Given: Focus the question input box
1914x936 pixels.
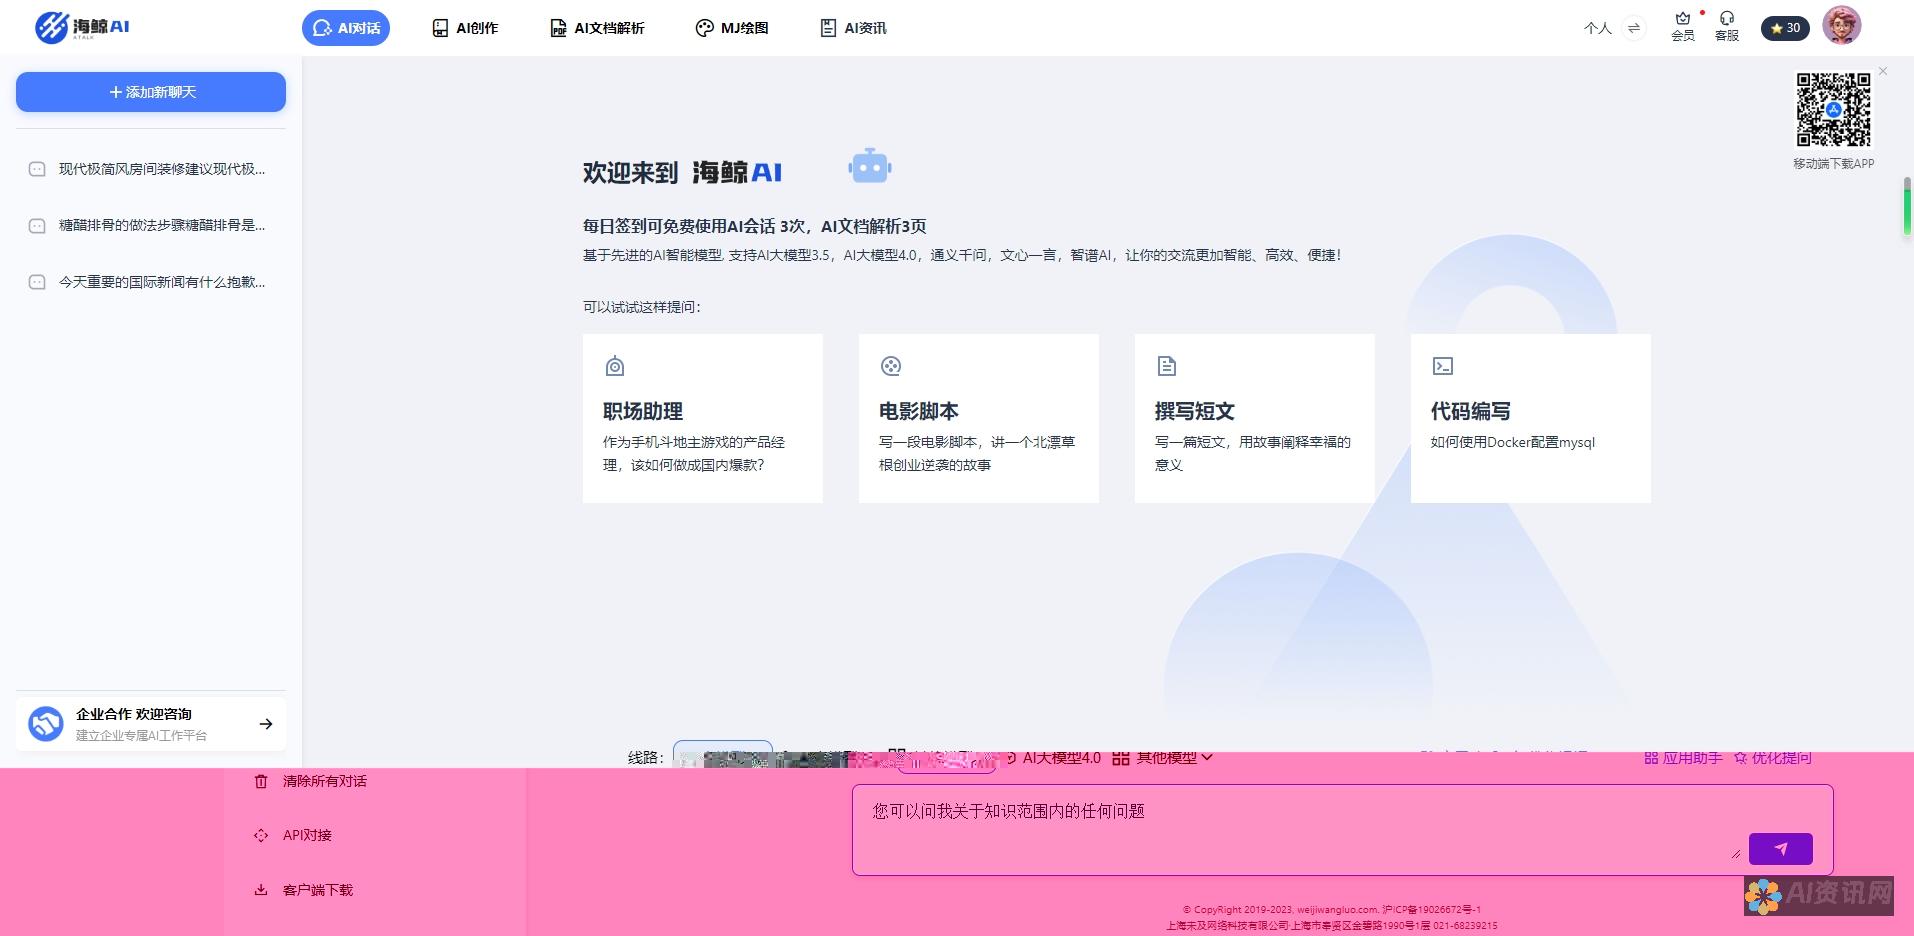Looking at the screenshot, I should pos(1342,830).
